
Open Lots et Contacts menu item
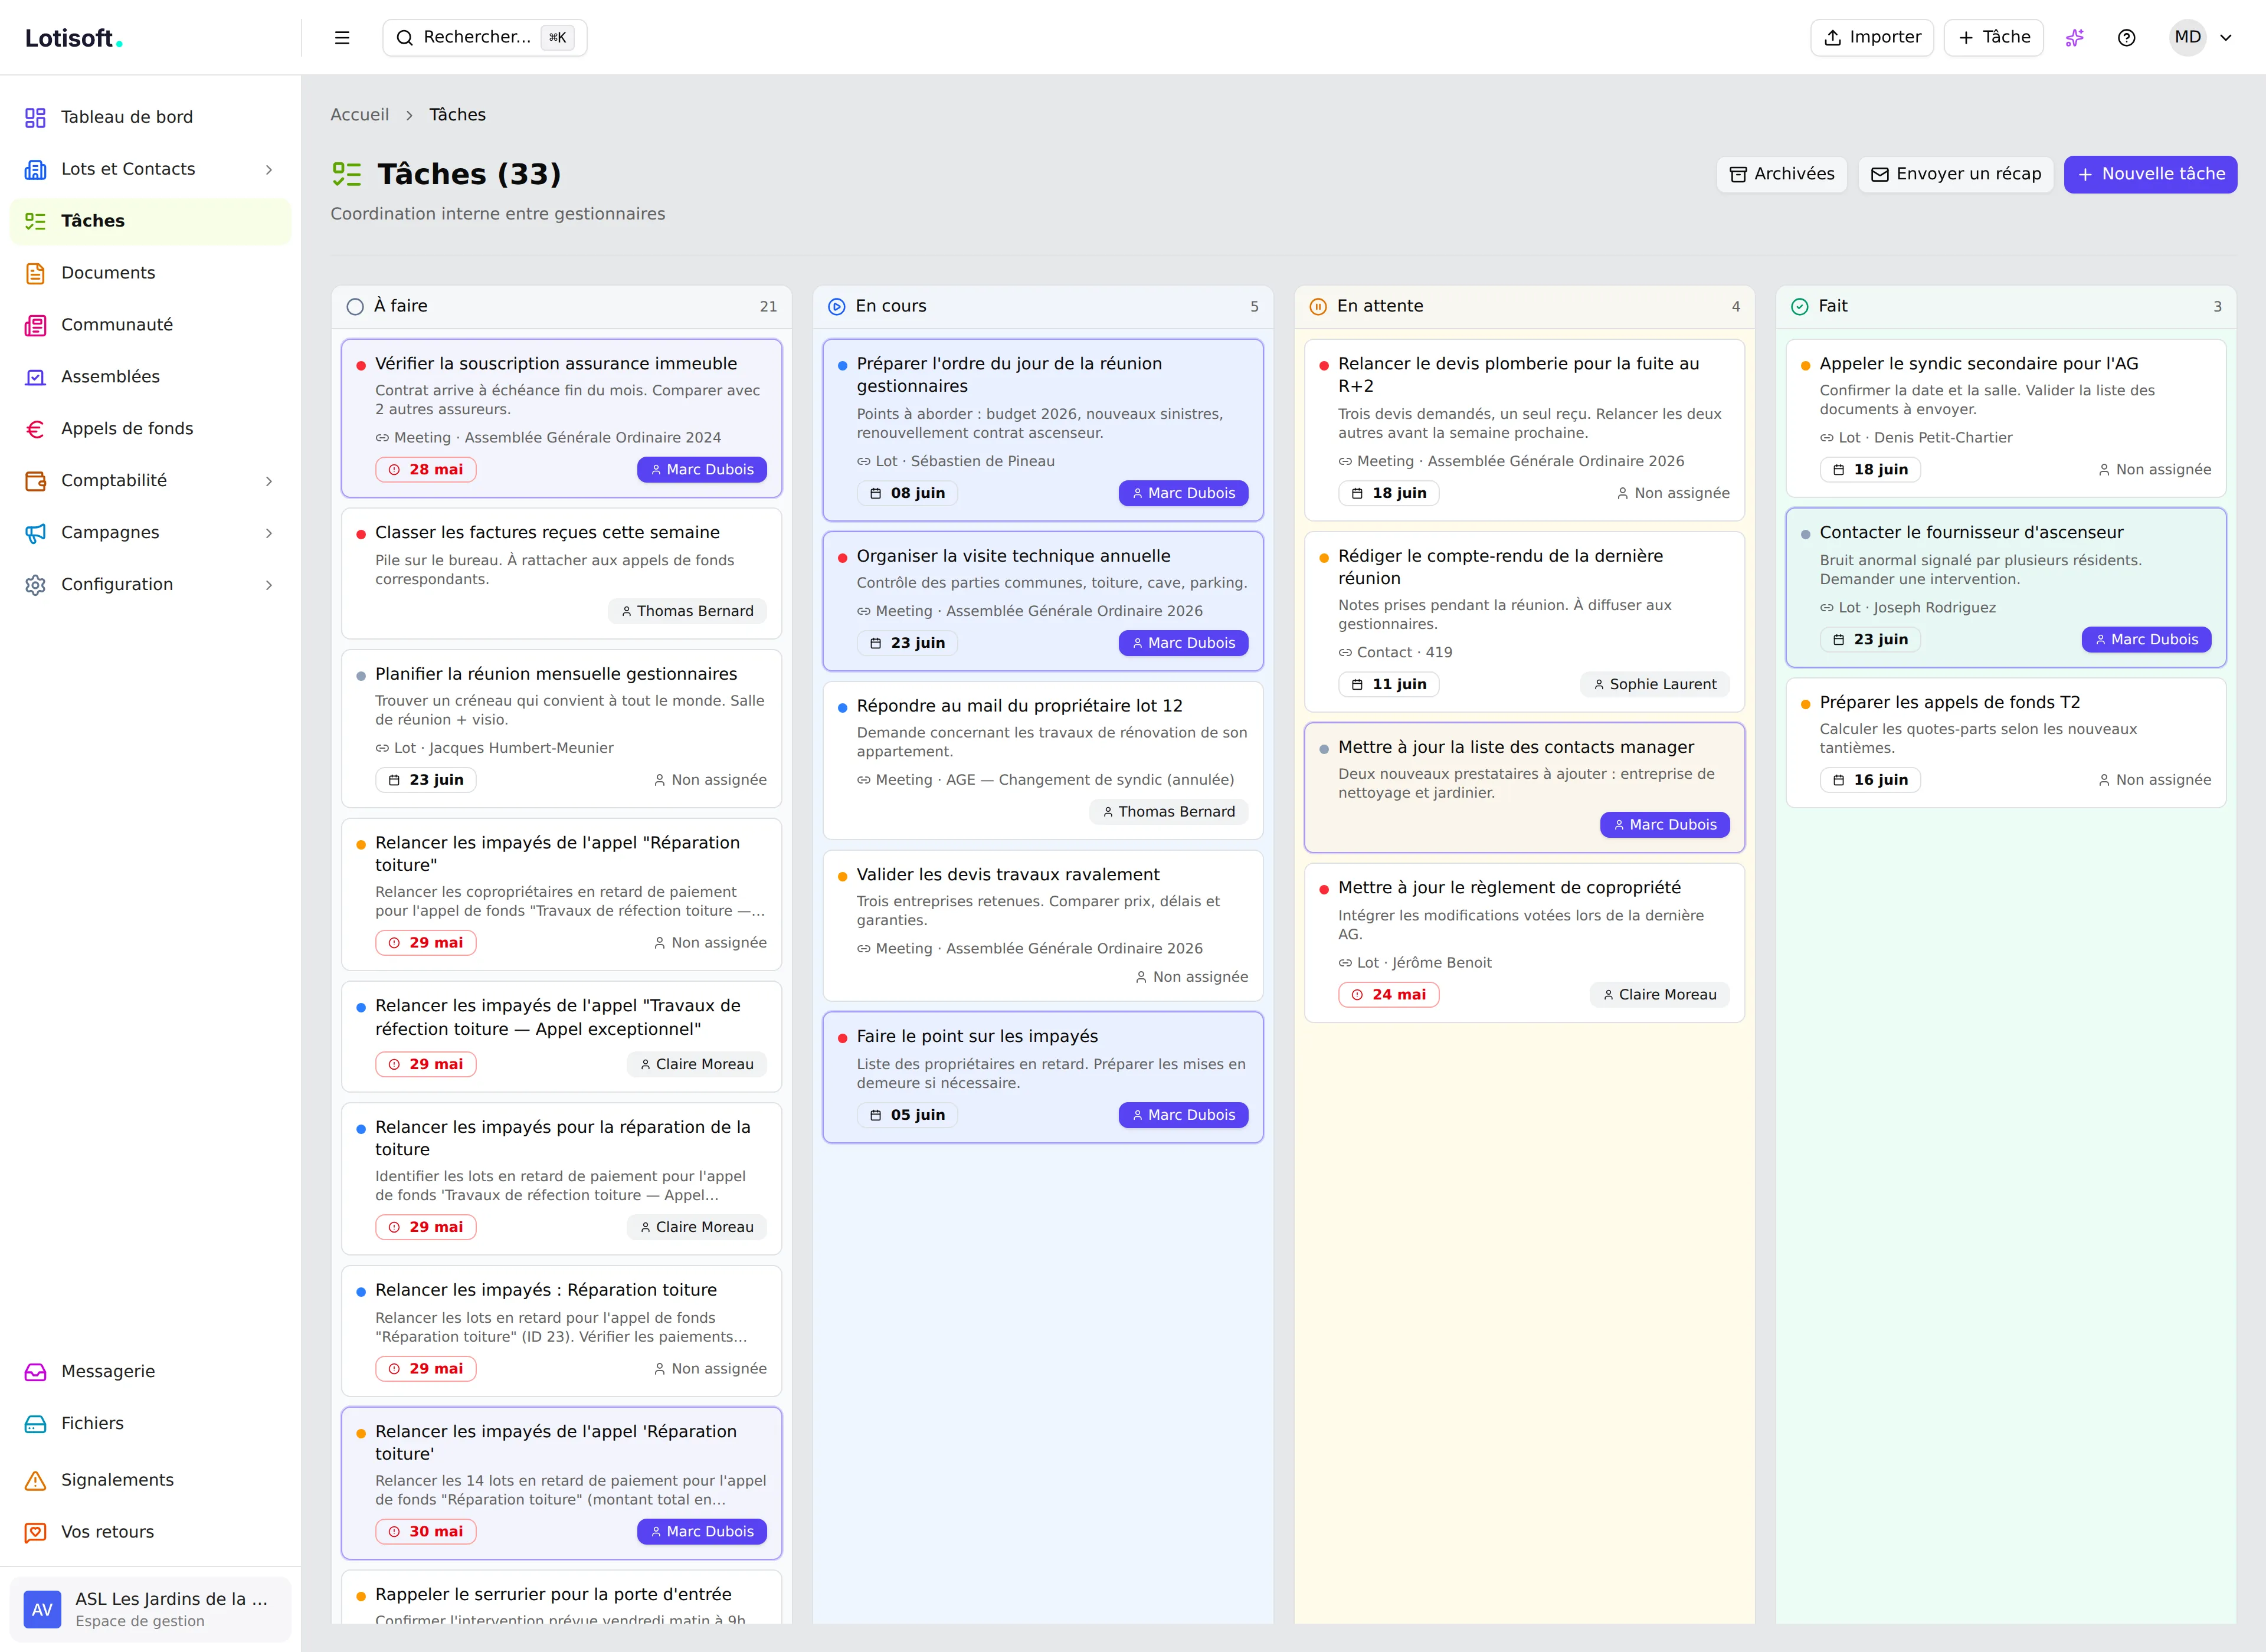click(x=150, y=169)
